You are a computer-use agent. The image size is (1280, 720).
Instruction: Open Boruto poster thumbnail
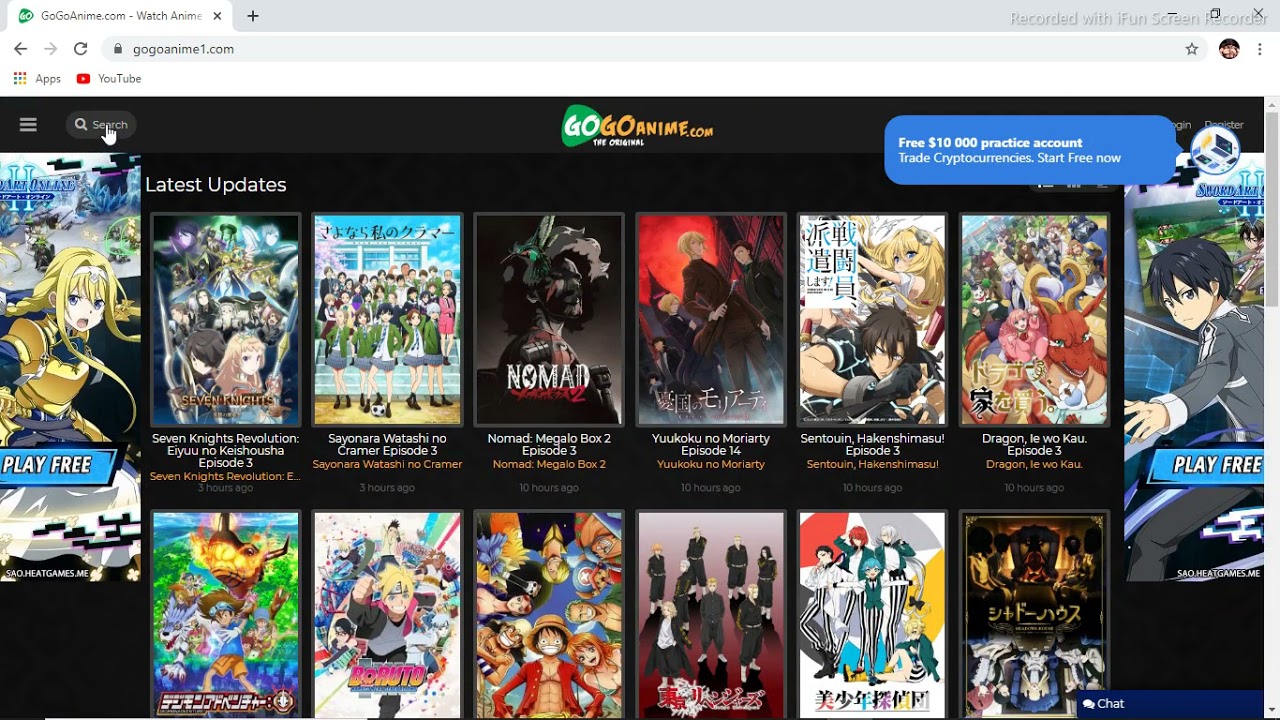pyautogui.click(x=388, y=615)
